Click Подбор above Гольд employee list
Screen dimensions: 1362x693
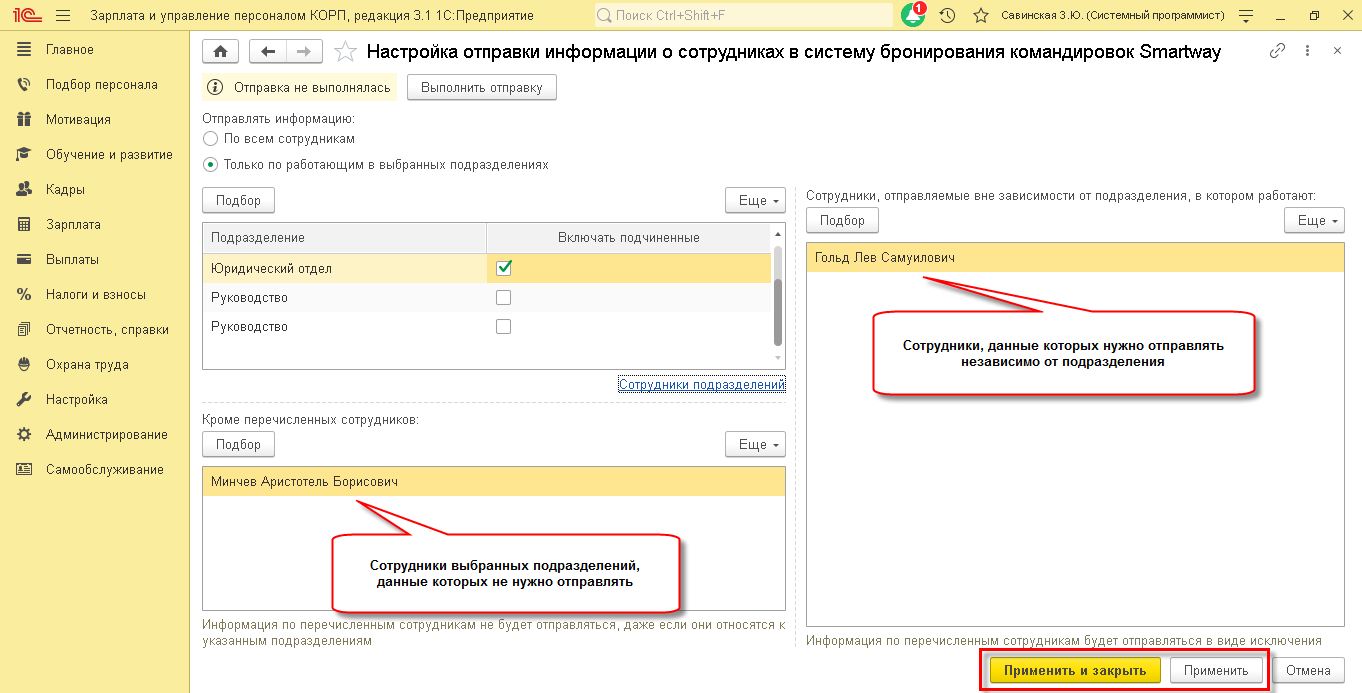coord(842,220)
